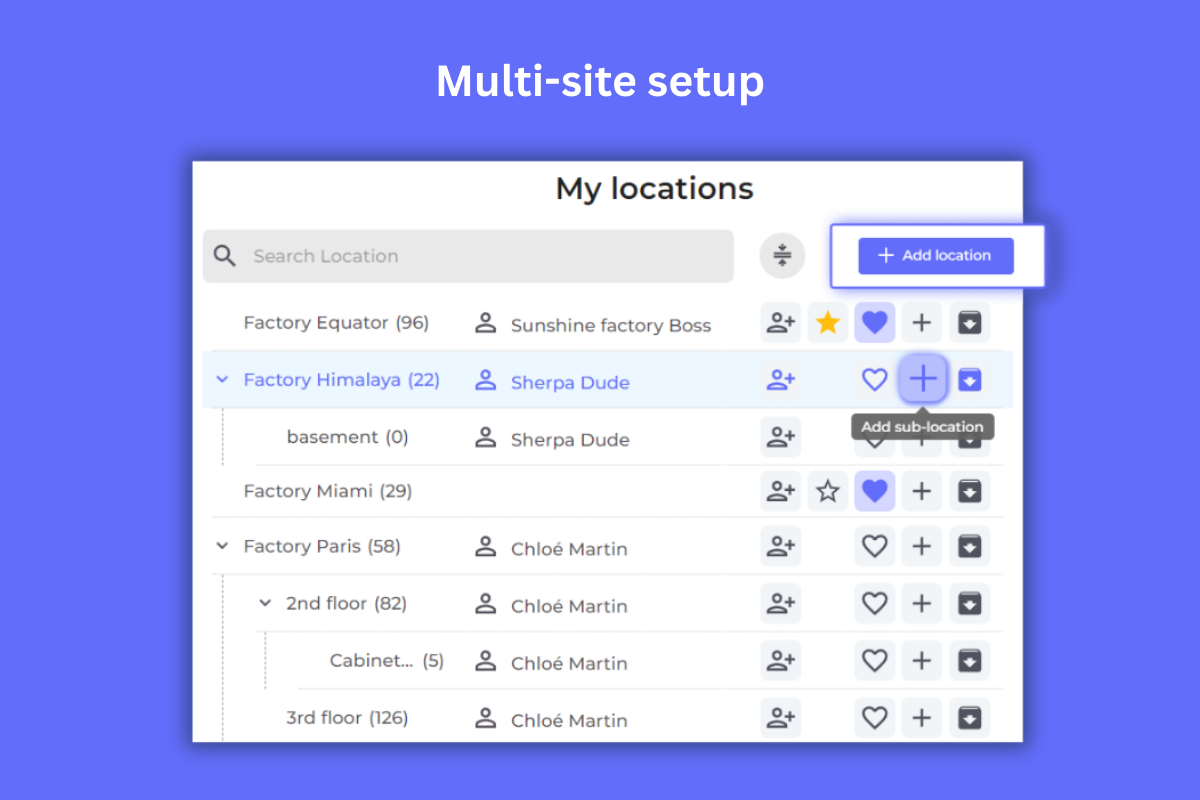Select the archive icon on Factory Himalaya row
Screen dimensions: 1200x800
point(969,379)
